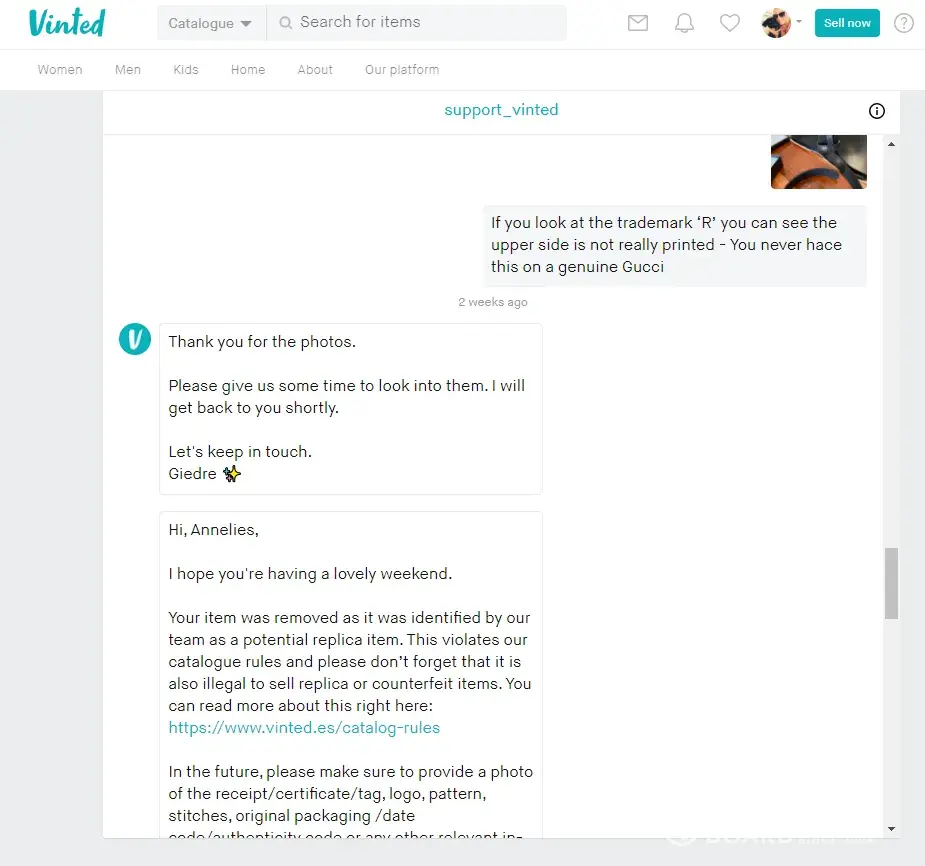The height and width of the screenshot is (866, 925).
Task: Open support_vinted profile link
Action: pos(501,110)
